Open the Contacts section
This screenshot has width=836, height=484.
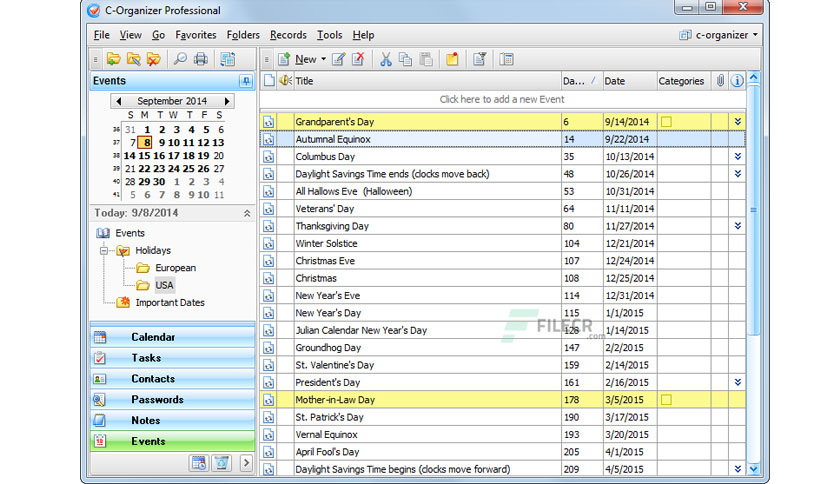(172, 378)
